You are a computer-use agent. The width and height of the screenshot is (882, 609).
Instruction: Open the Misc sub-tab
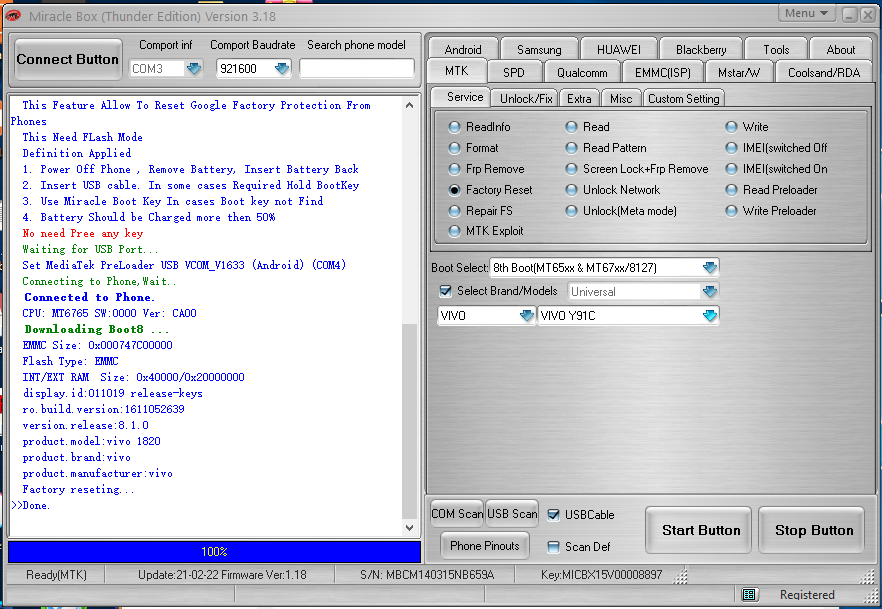point(621,98)
